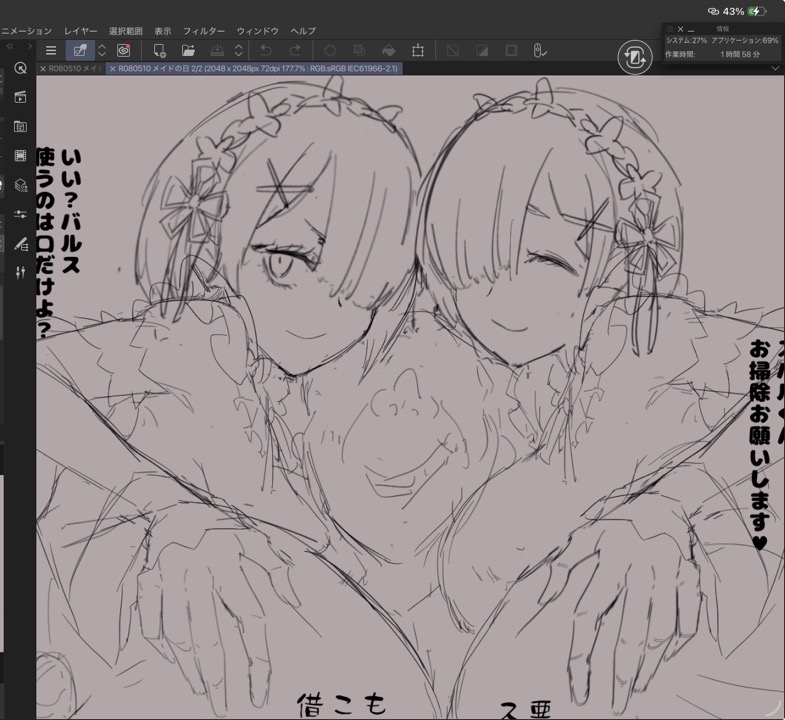The width and height of the screenshot is (785, 720).
Task: Click the 1時間58分 elapsed time value
Action: [x=740, y=54]
